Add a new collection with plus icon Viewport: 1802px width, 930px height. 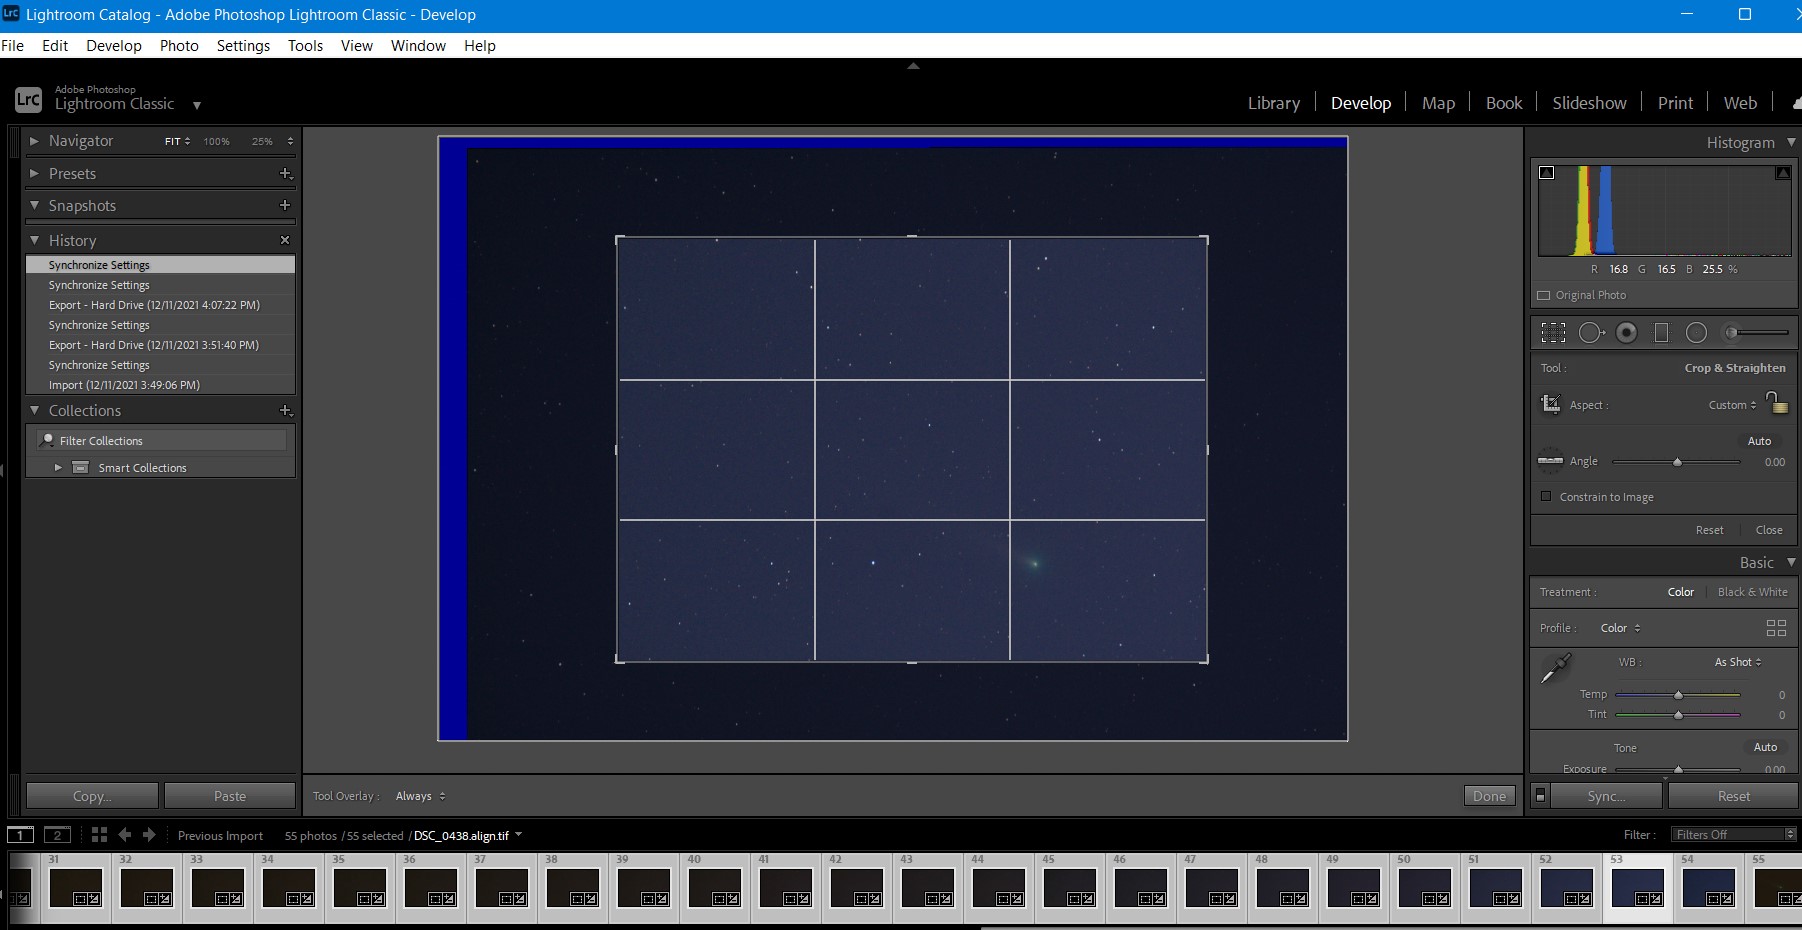point(285,411)
